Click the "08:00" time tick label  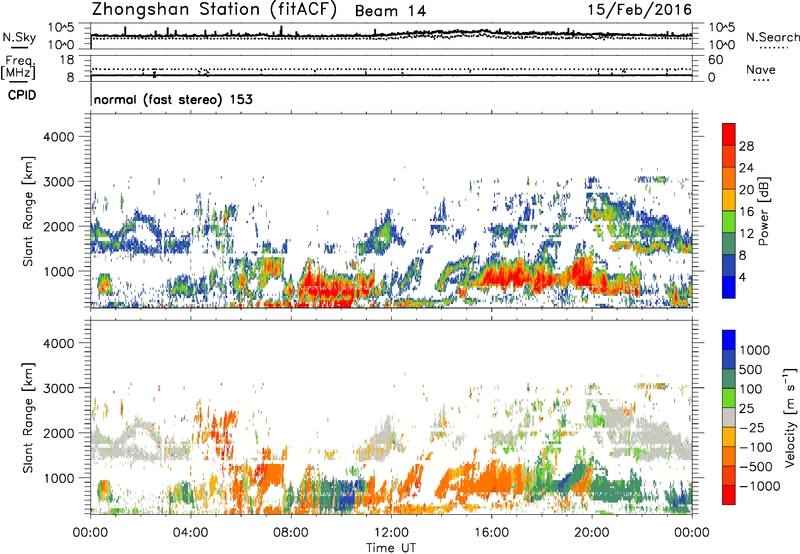point(290,533)
